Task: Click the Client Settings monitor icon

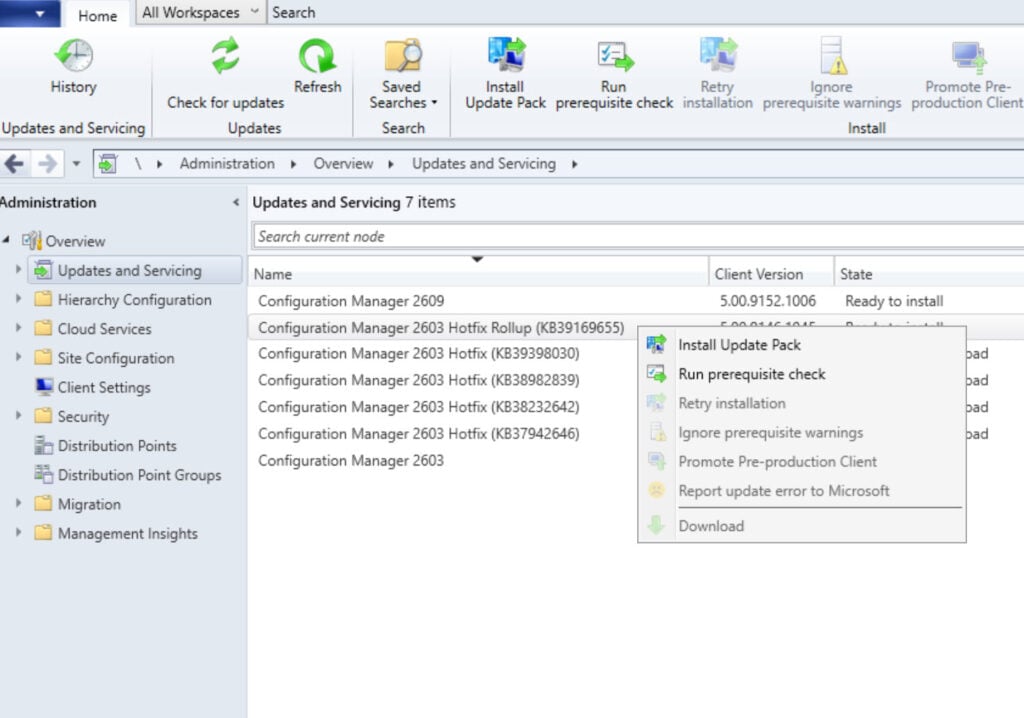Action: 44,387
